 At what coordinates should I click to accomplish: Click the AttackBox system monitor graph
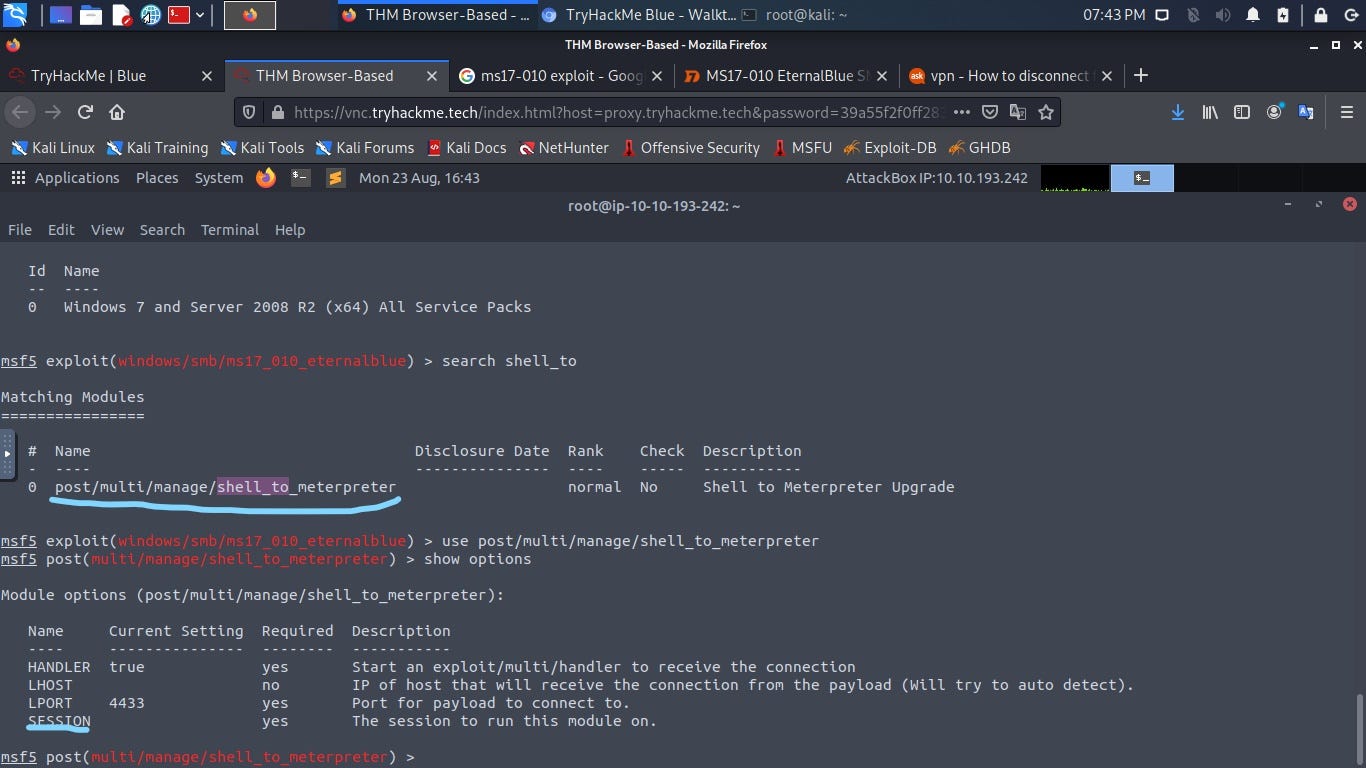pos(1075,178)
